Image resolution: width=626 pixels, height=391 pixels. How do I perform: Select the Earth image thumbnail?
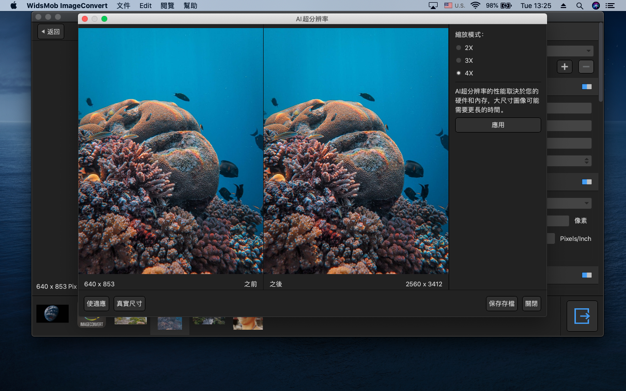coord(52,314)
